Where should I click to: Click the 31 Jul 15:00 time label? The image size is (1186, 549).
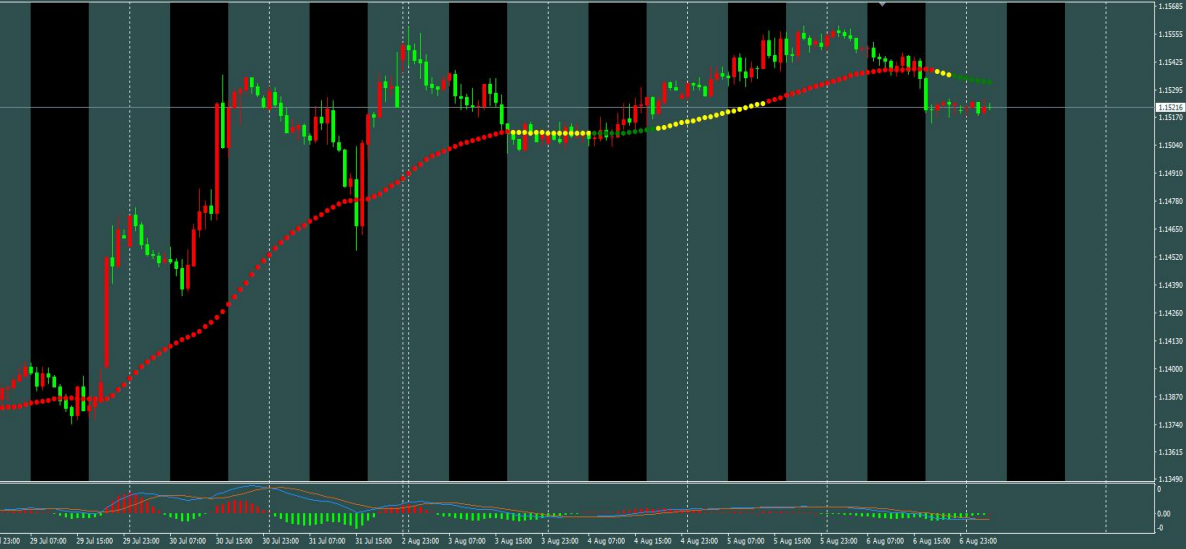pos(374,541)
